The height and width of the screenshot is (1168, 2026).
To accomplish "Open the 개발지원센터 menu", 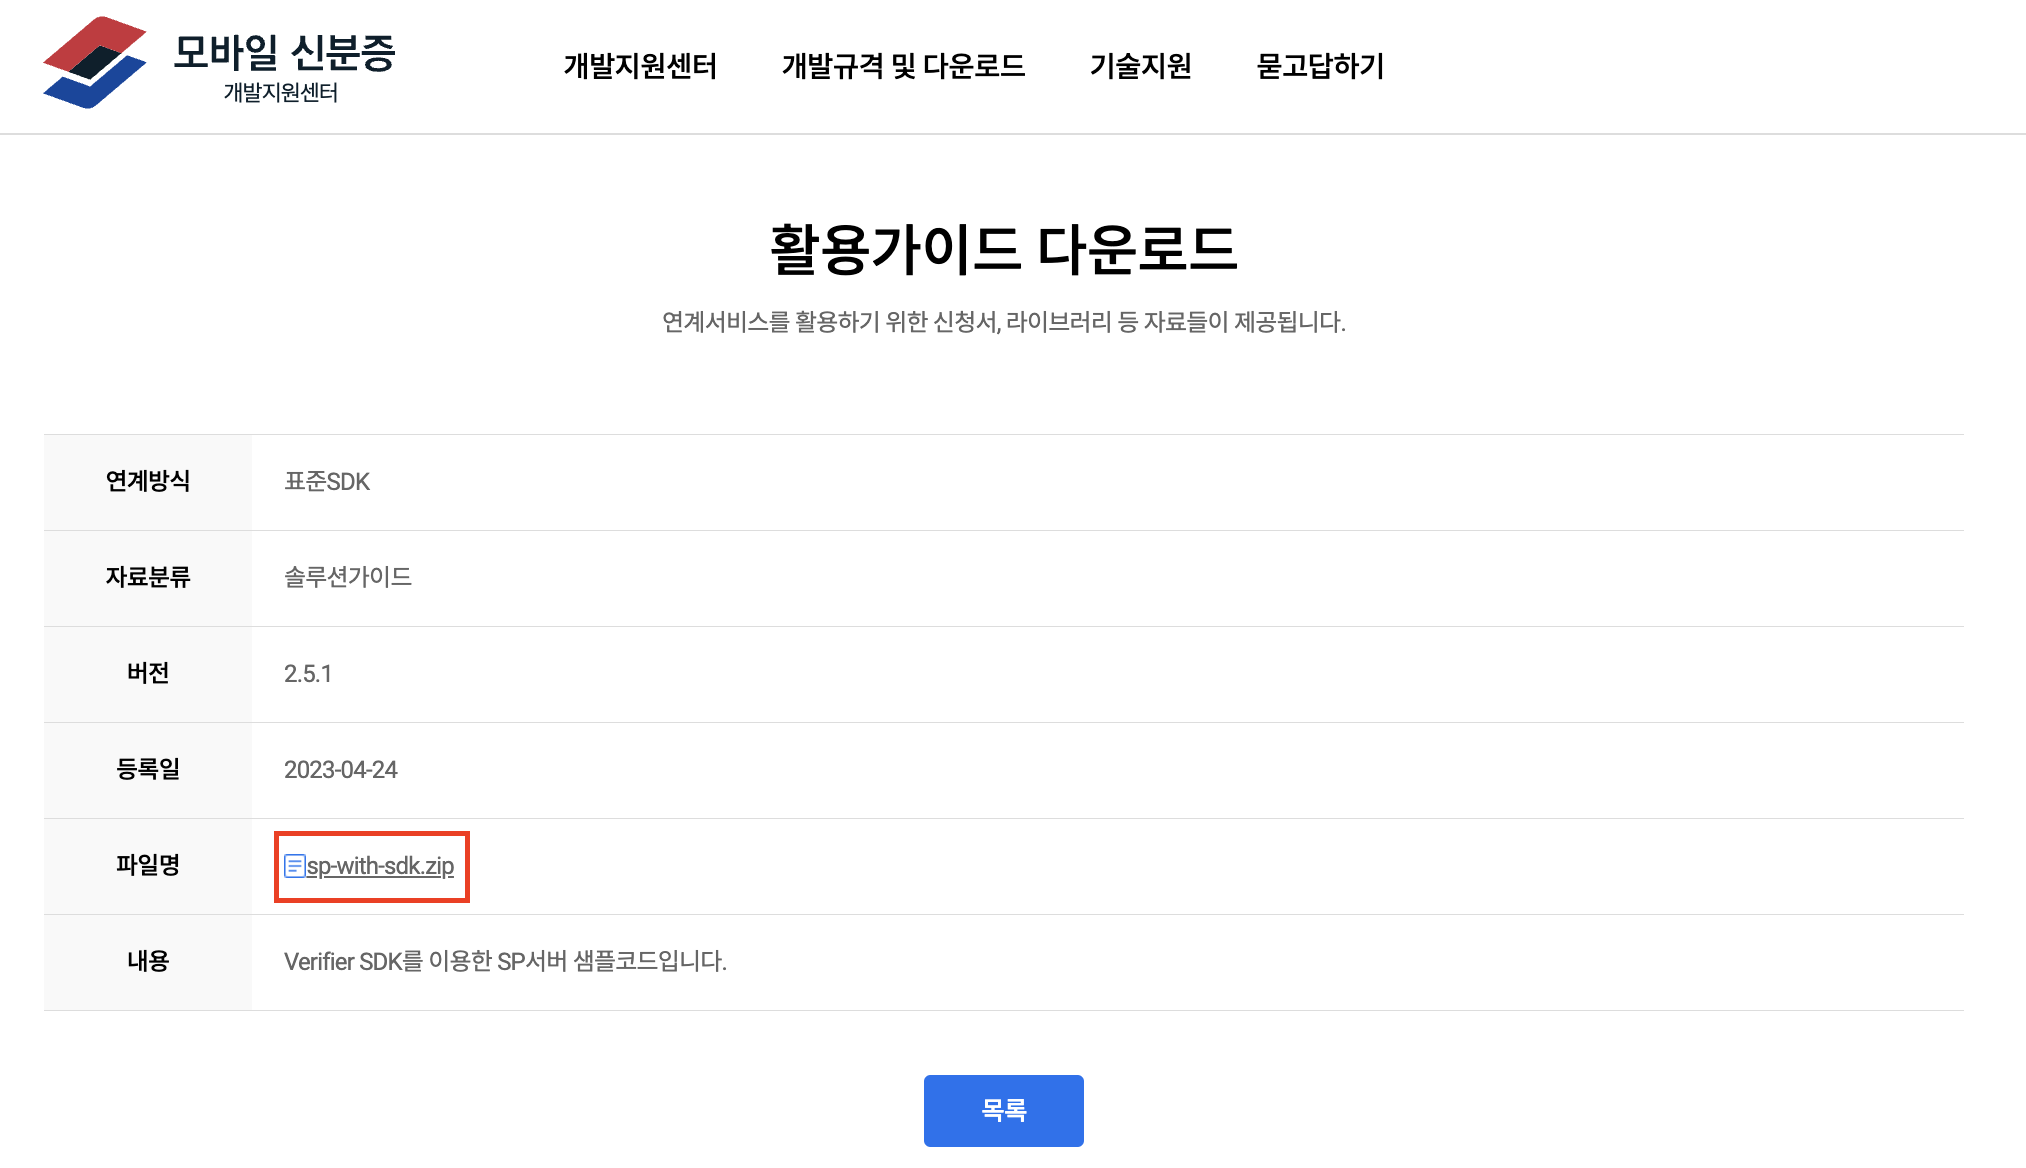I will coord(640,66).
